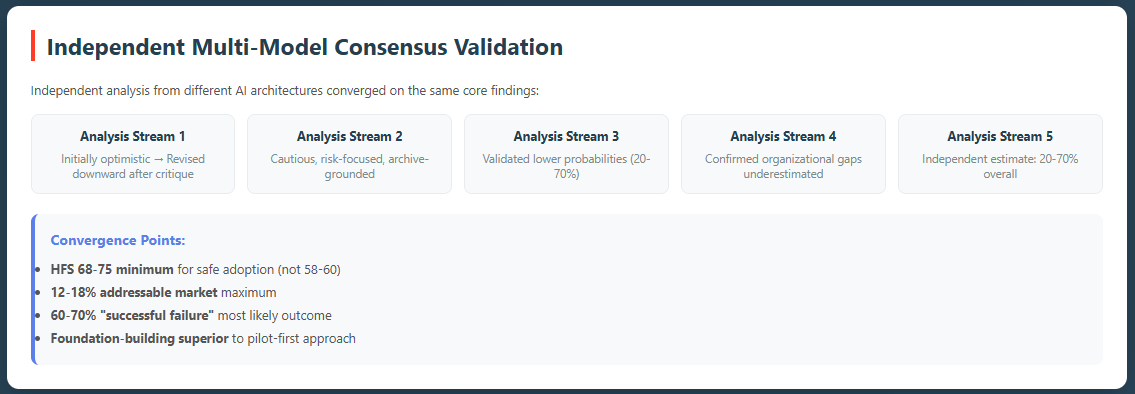
Task: Click the Convergence Points heading
Action: coord(118,240)
